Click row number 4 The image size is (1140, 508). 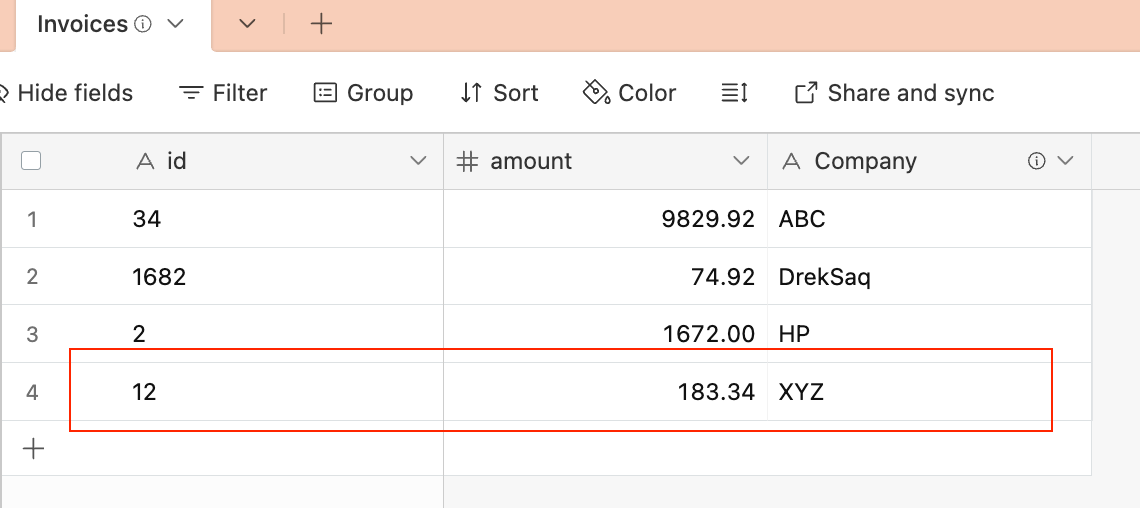click(x=31, y=392)
